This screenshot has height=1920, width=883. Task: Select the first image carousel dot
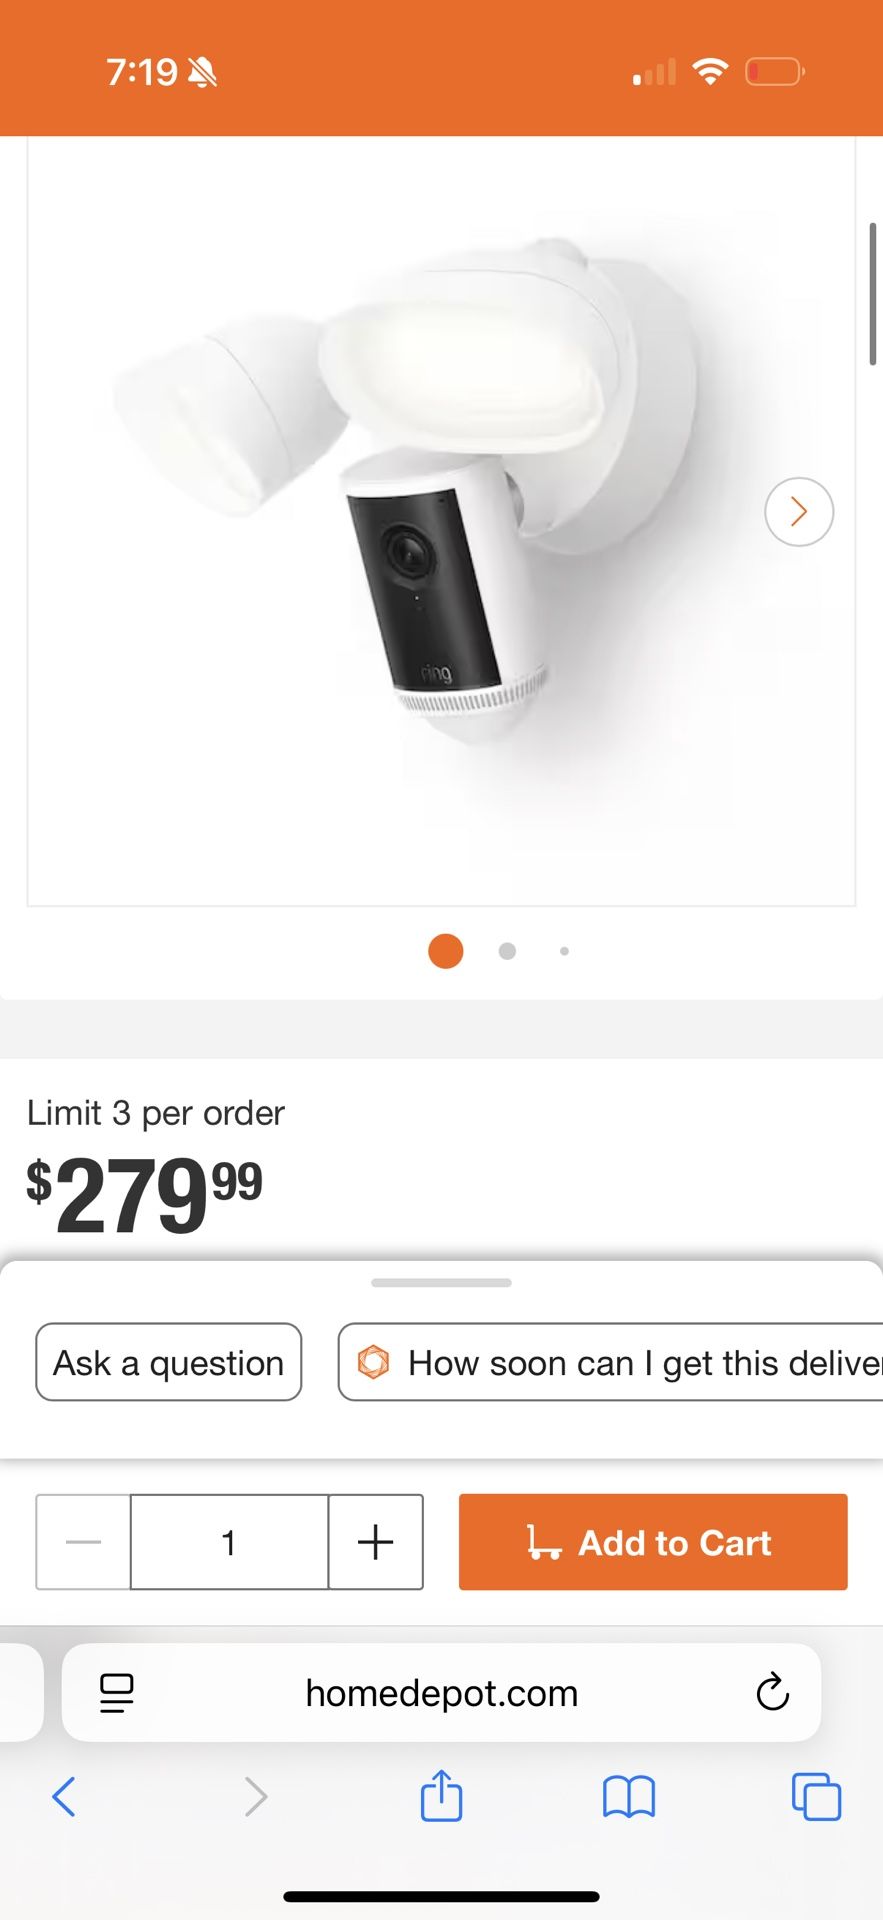[x=445, y=951]
